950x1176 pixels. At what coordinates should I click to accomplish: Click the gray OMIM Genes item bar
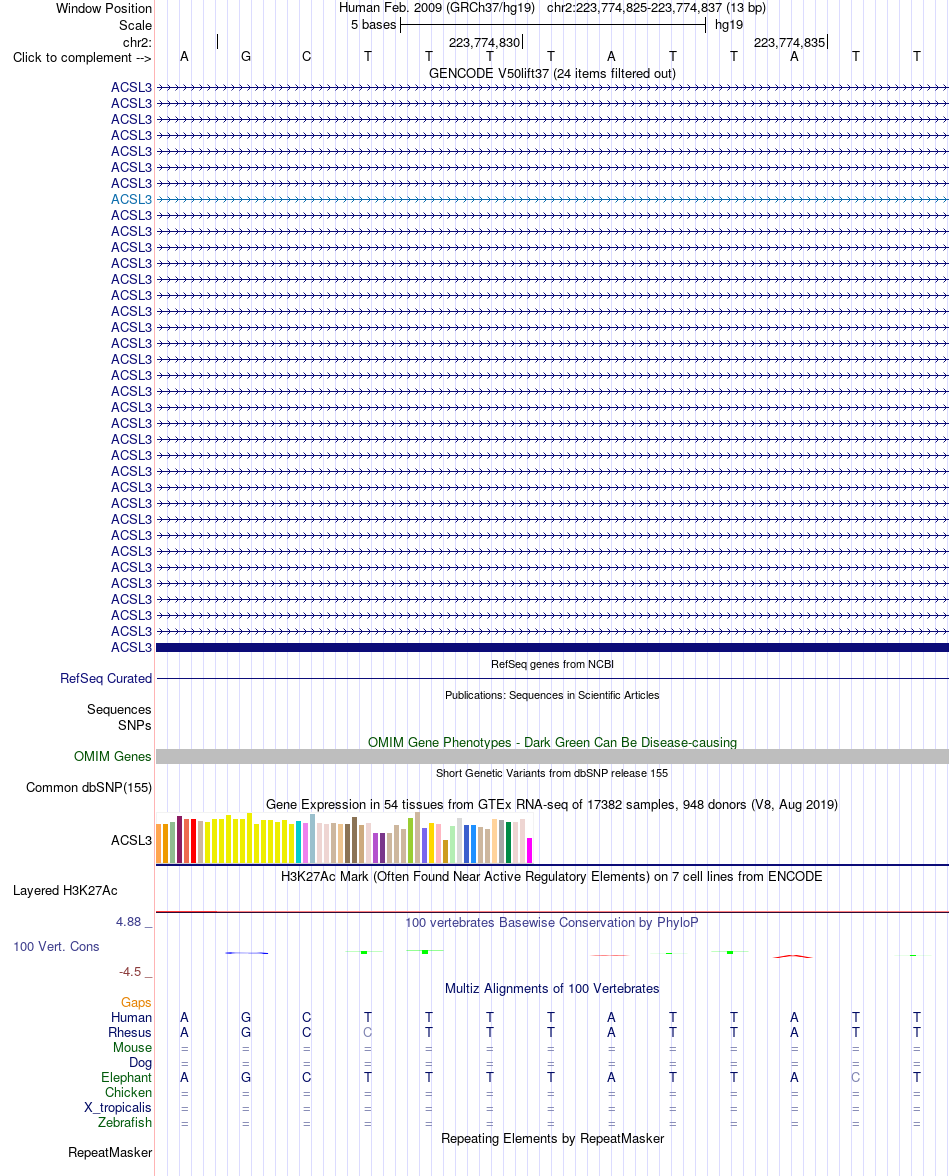552,757
